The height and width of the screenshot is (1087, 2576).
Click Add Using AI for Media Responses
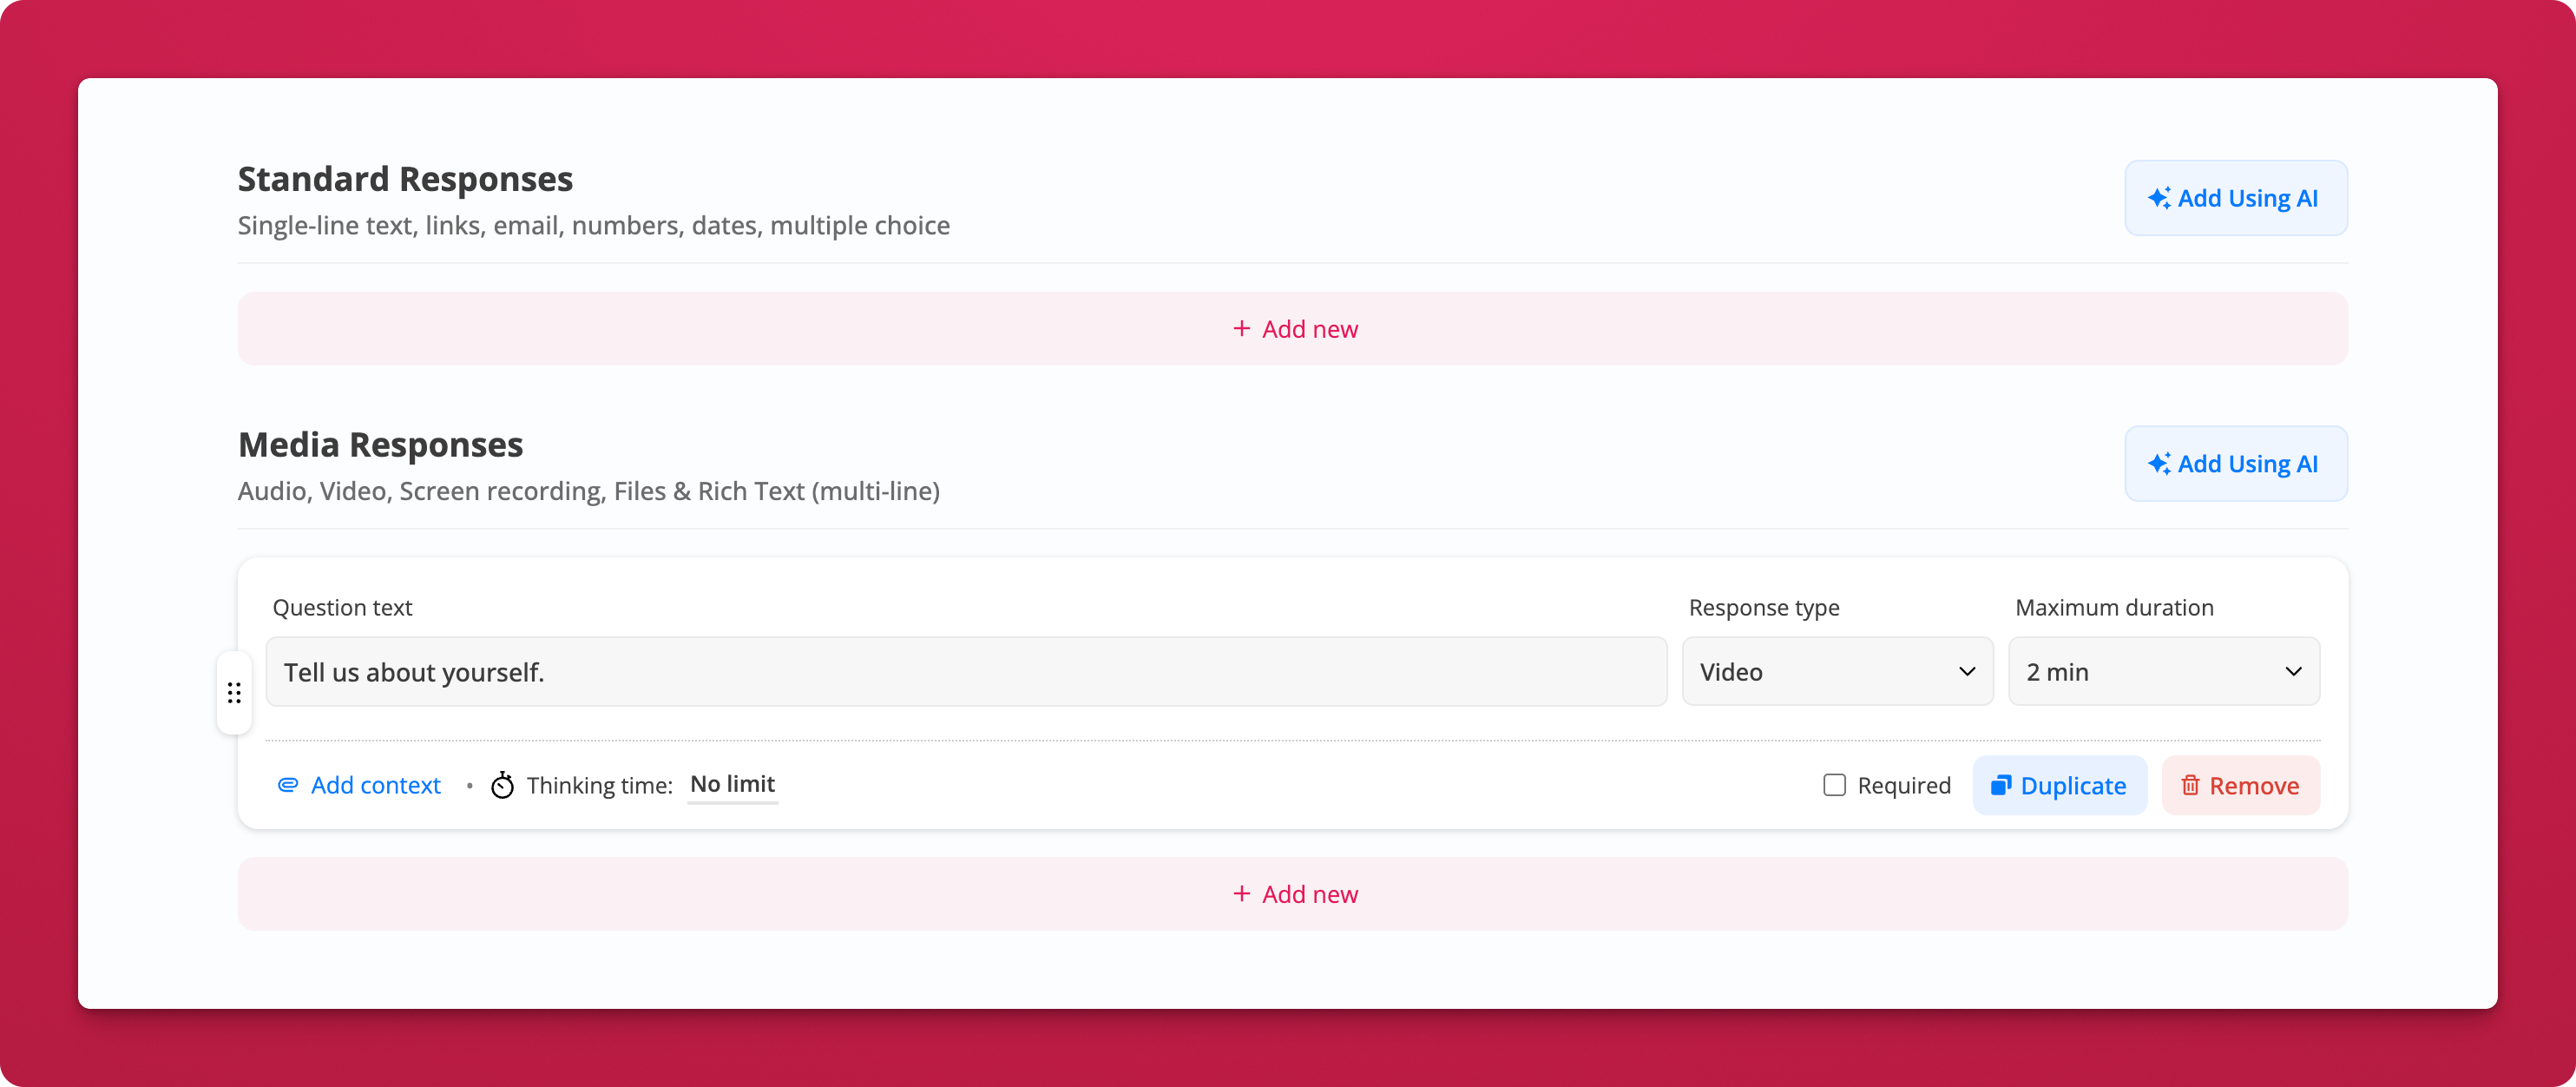[x=2235, y=464]
